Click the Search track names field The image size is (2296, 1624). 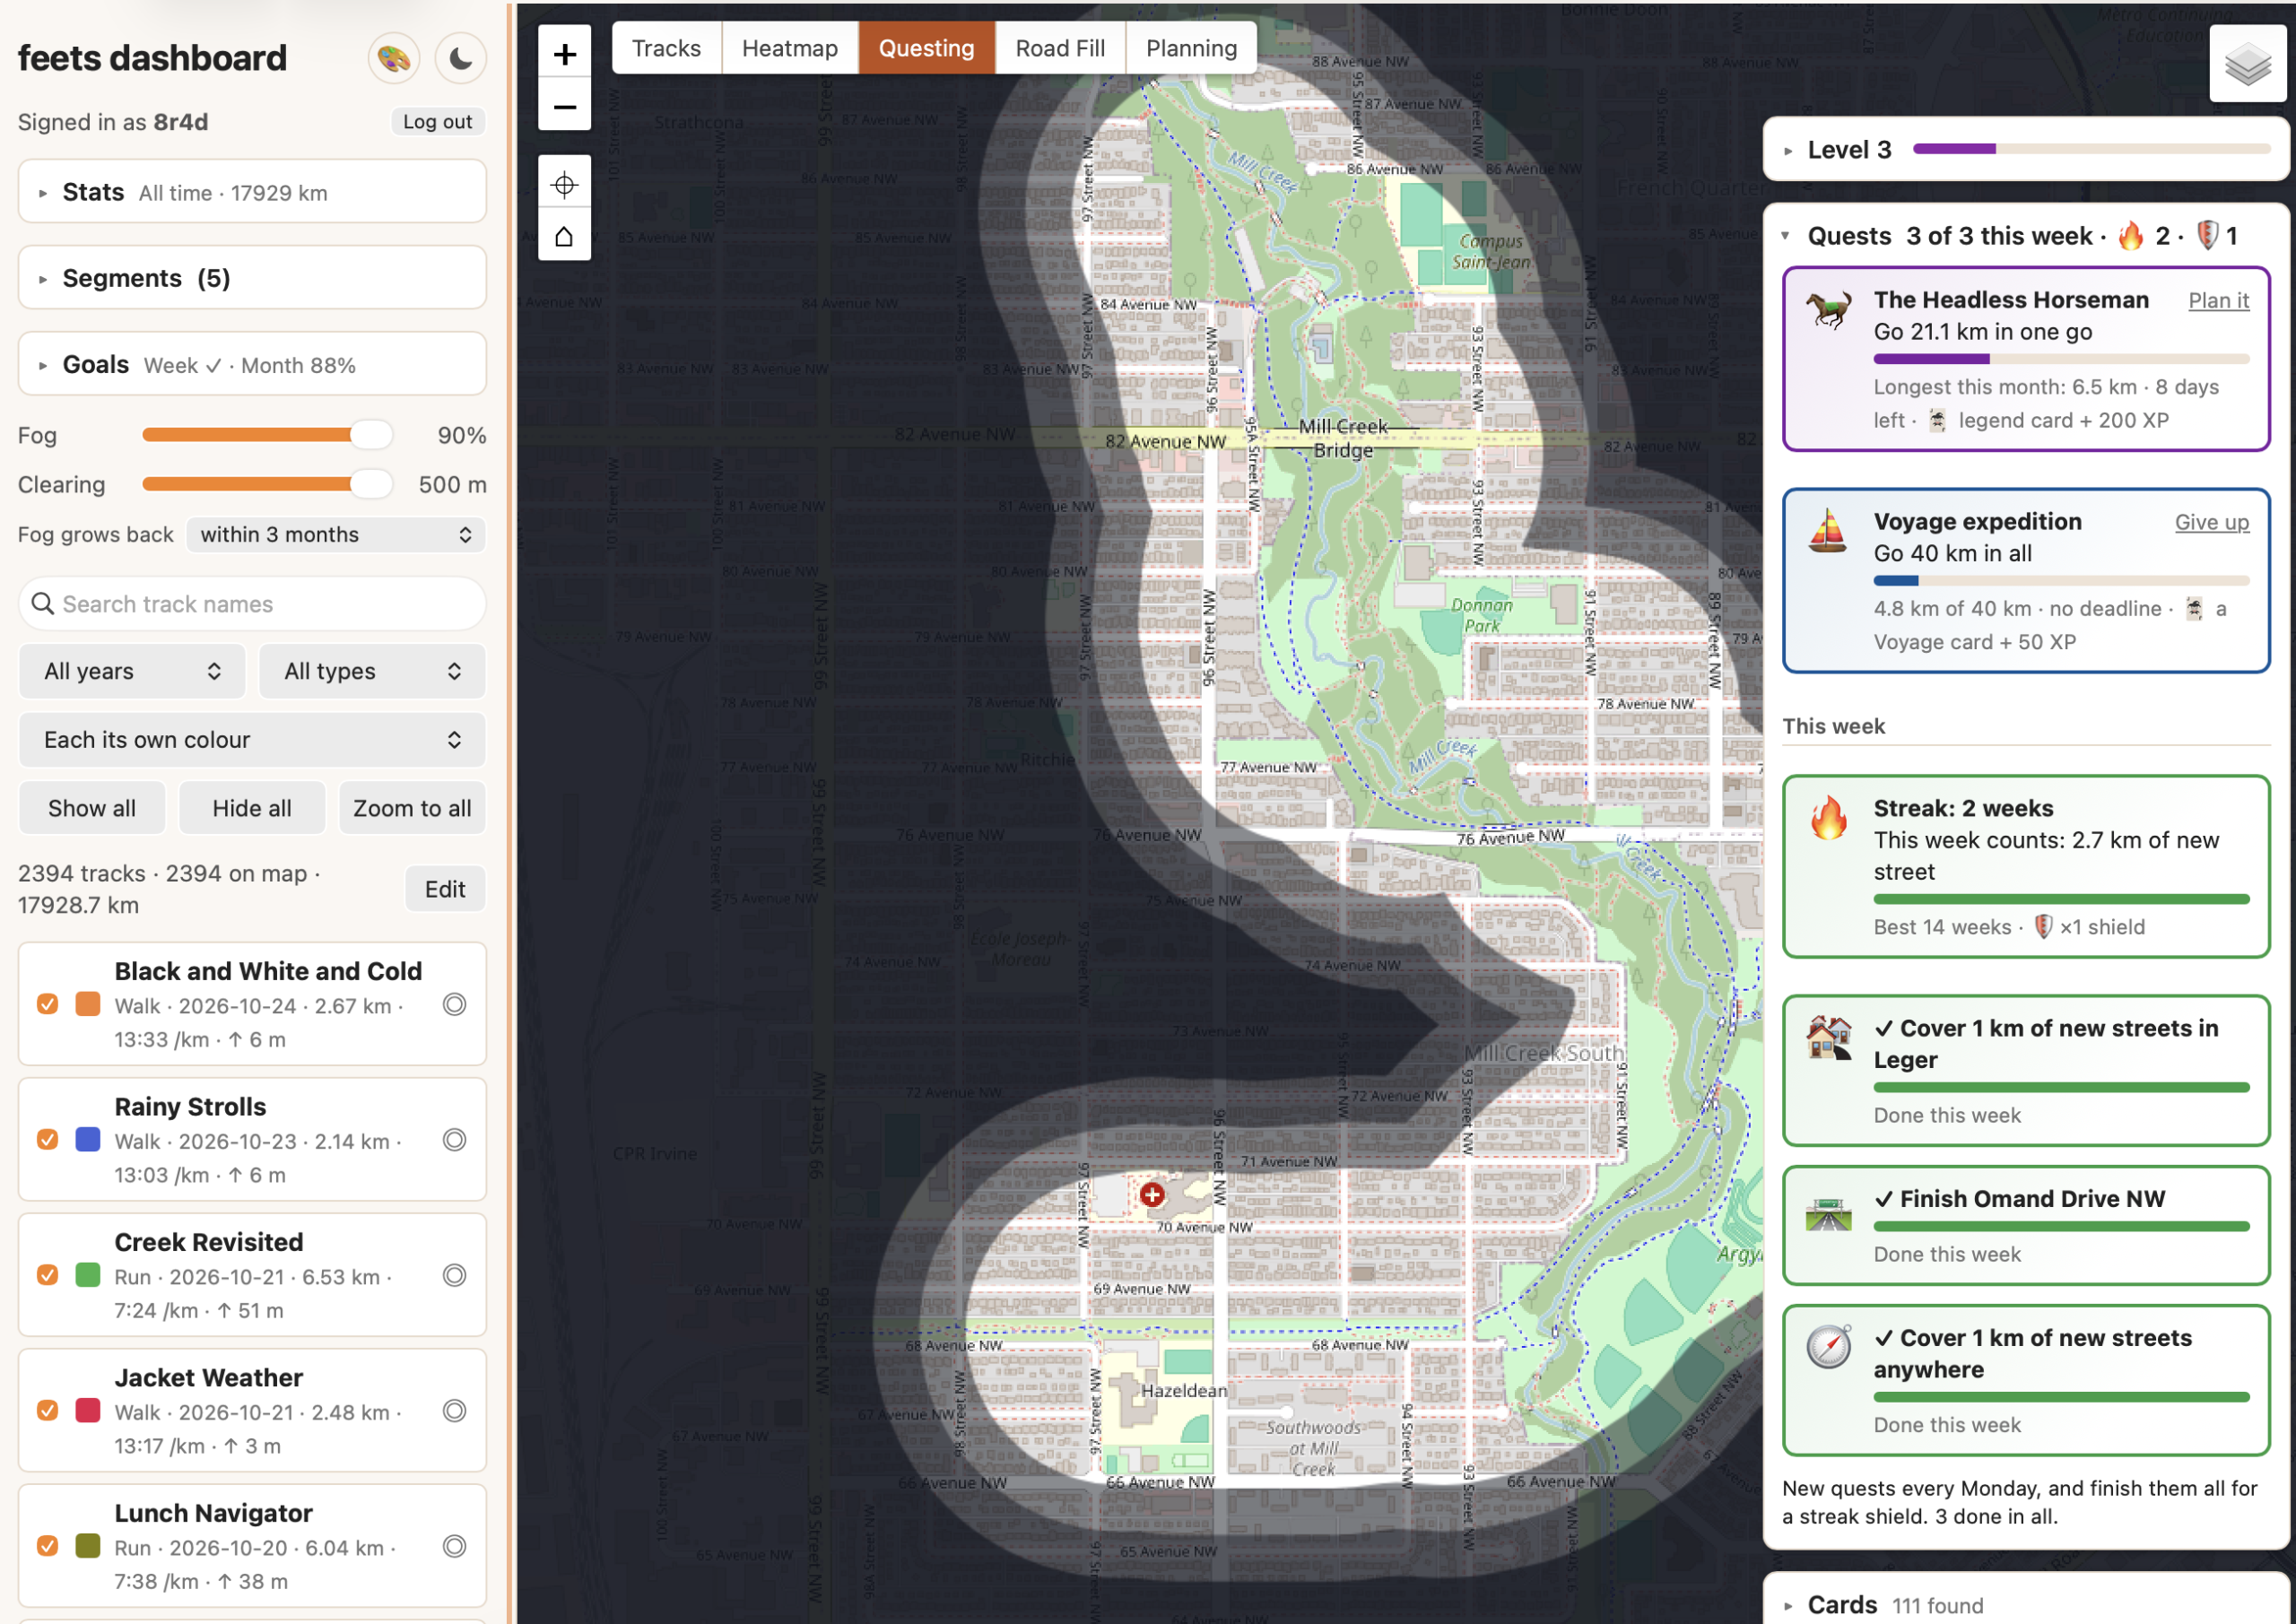click(252, 604)
